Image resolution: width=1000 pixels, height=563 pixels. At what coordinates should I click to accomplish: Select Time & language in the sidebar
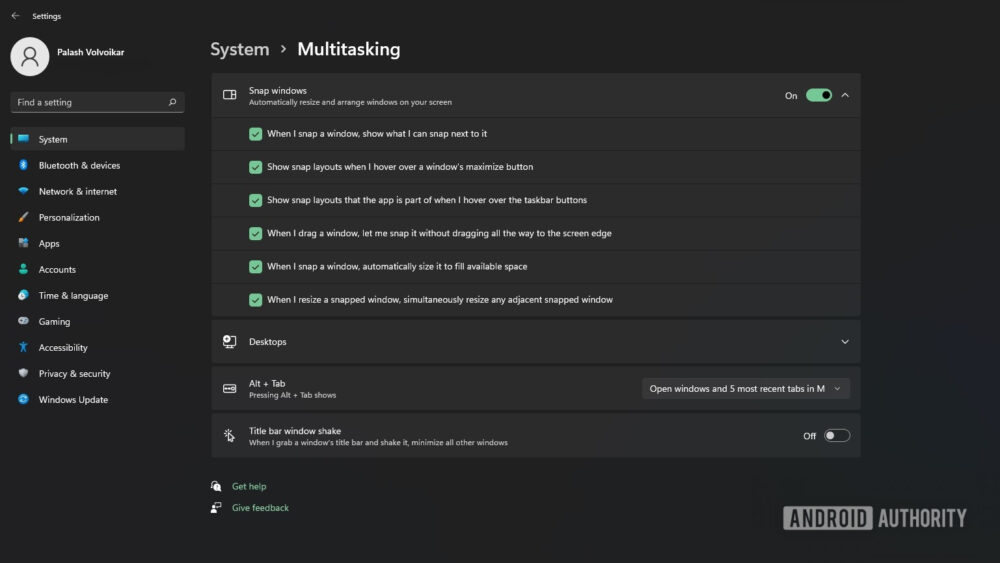(73, 295)
